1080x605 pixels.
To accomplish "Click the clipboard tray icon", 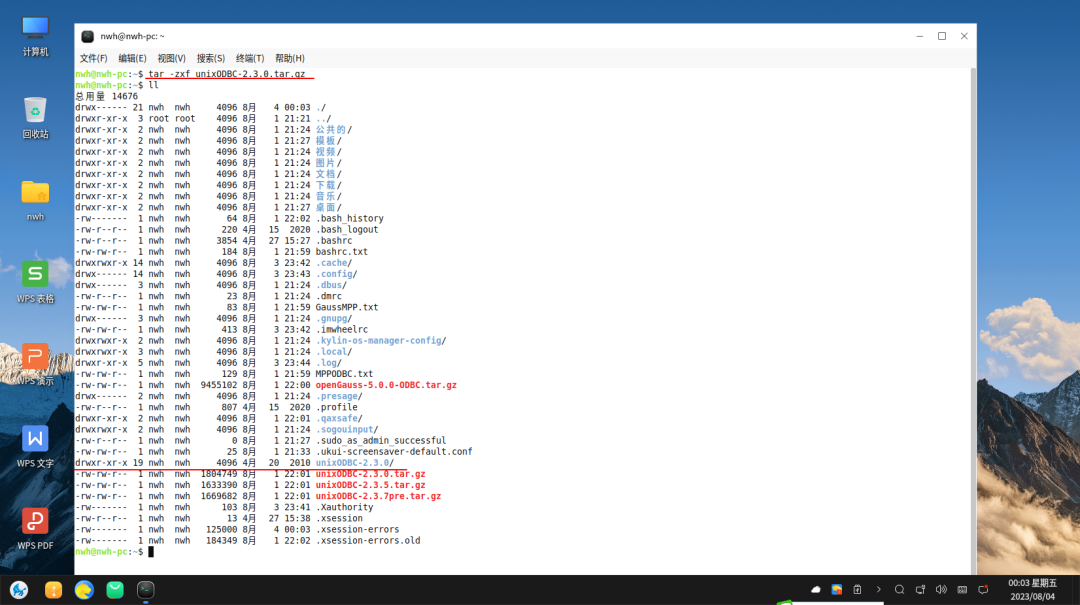I will (x=858, y=590).
